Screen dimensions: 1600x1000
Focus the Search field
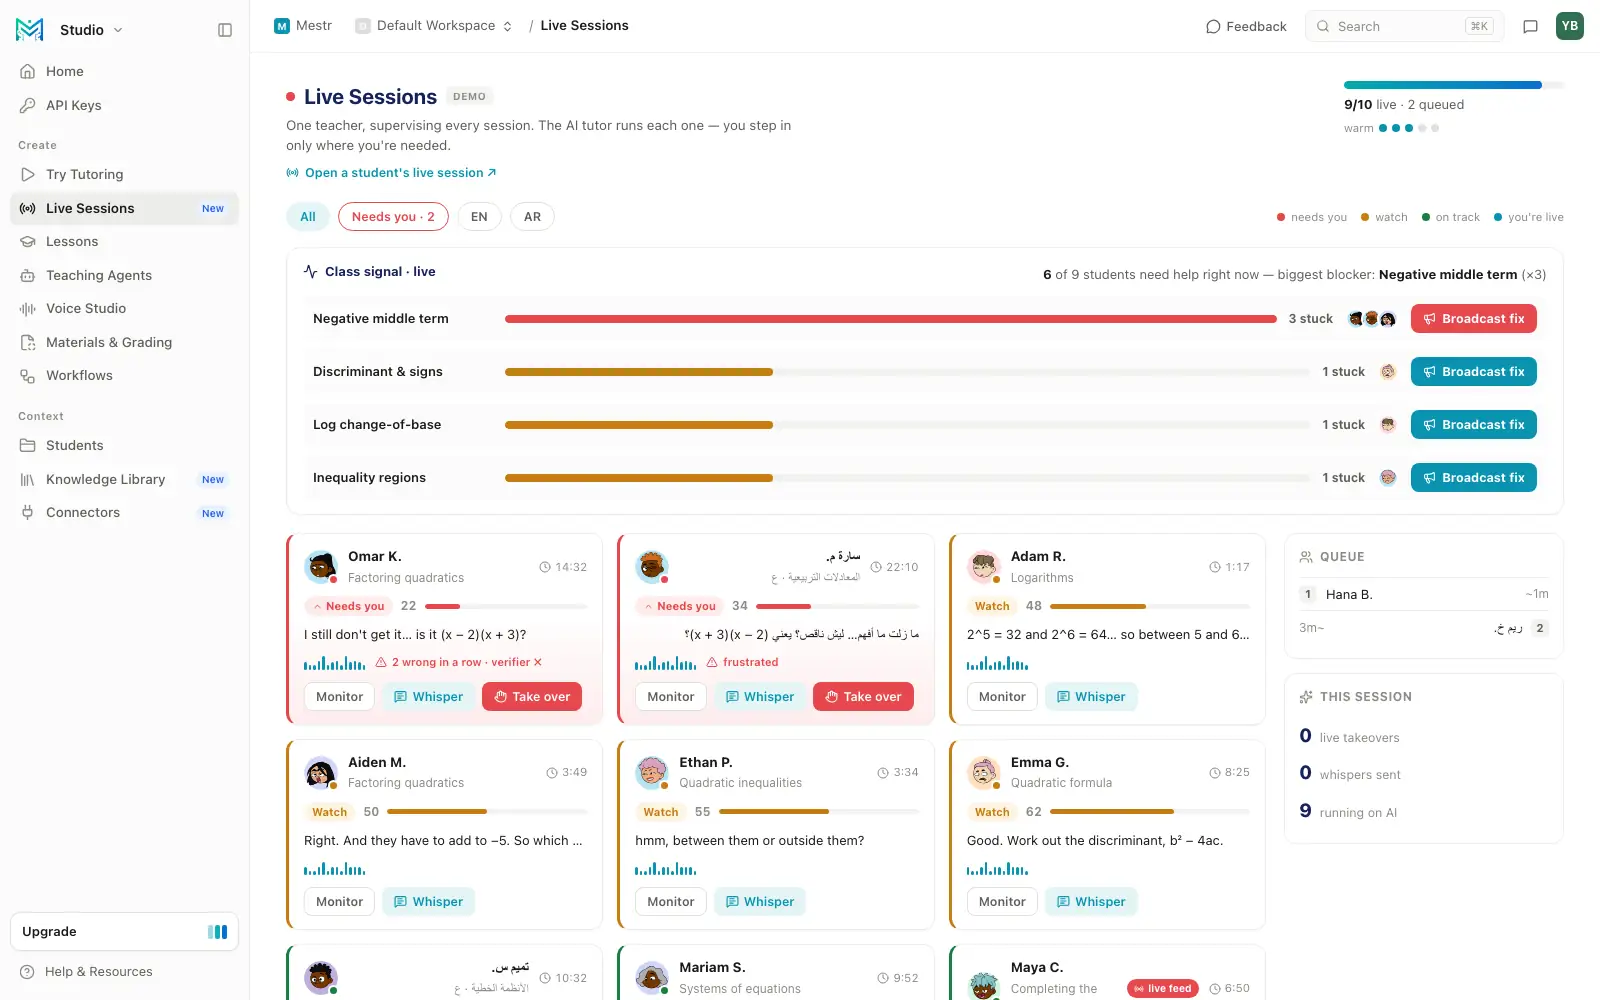click(x=1404, y=26)
